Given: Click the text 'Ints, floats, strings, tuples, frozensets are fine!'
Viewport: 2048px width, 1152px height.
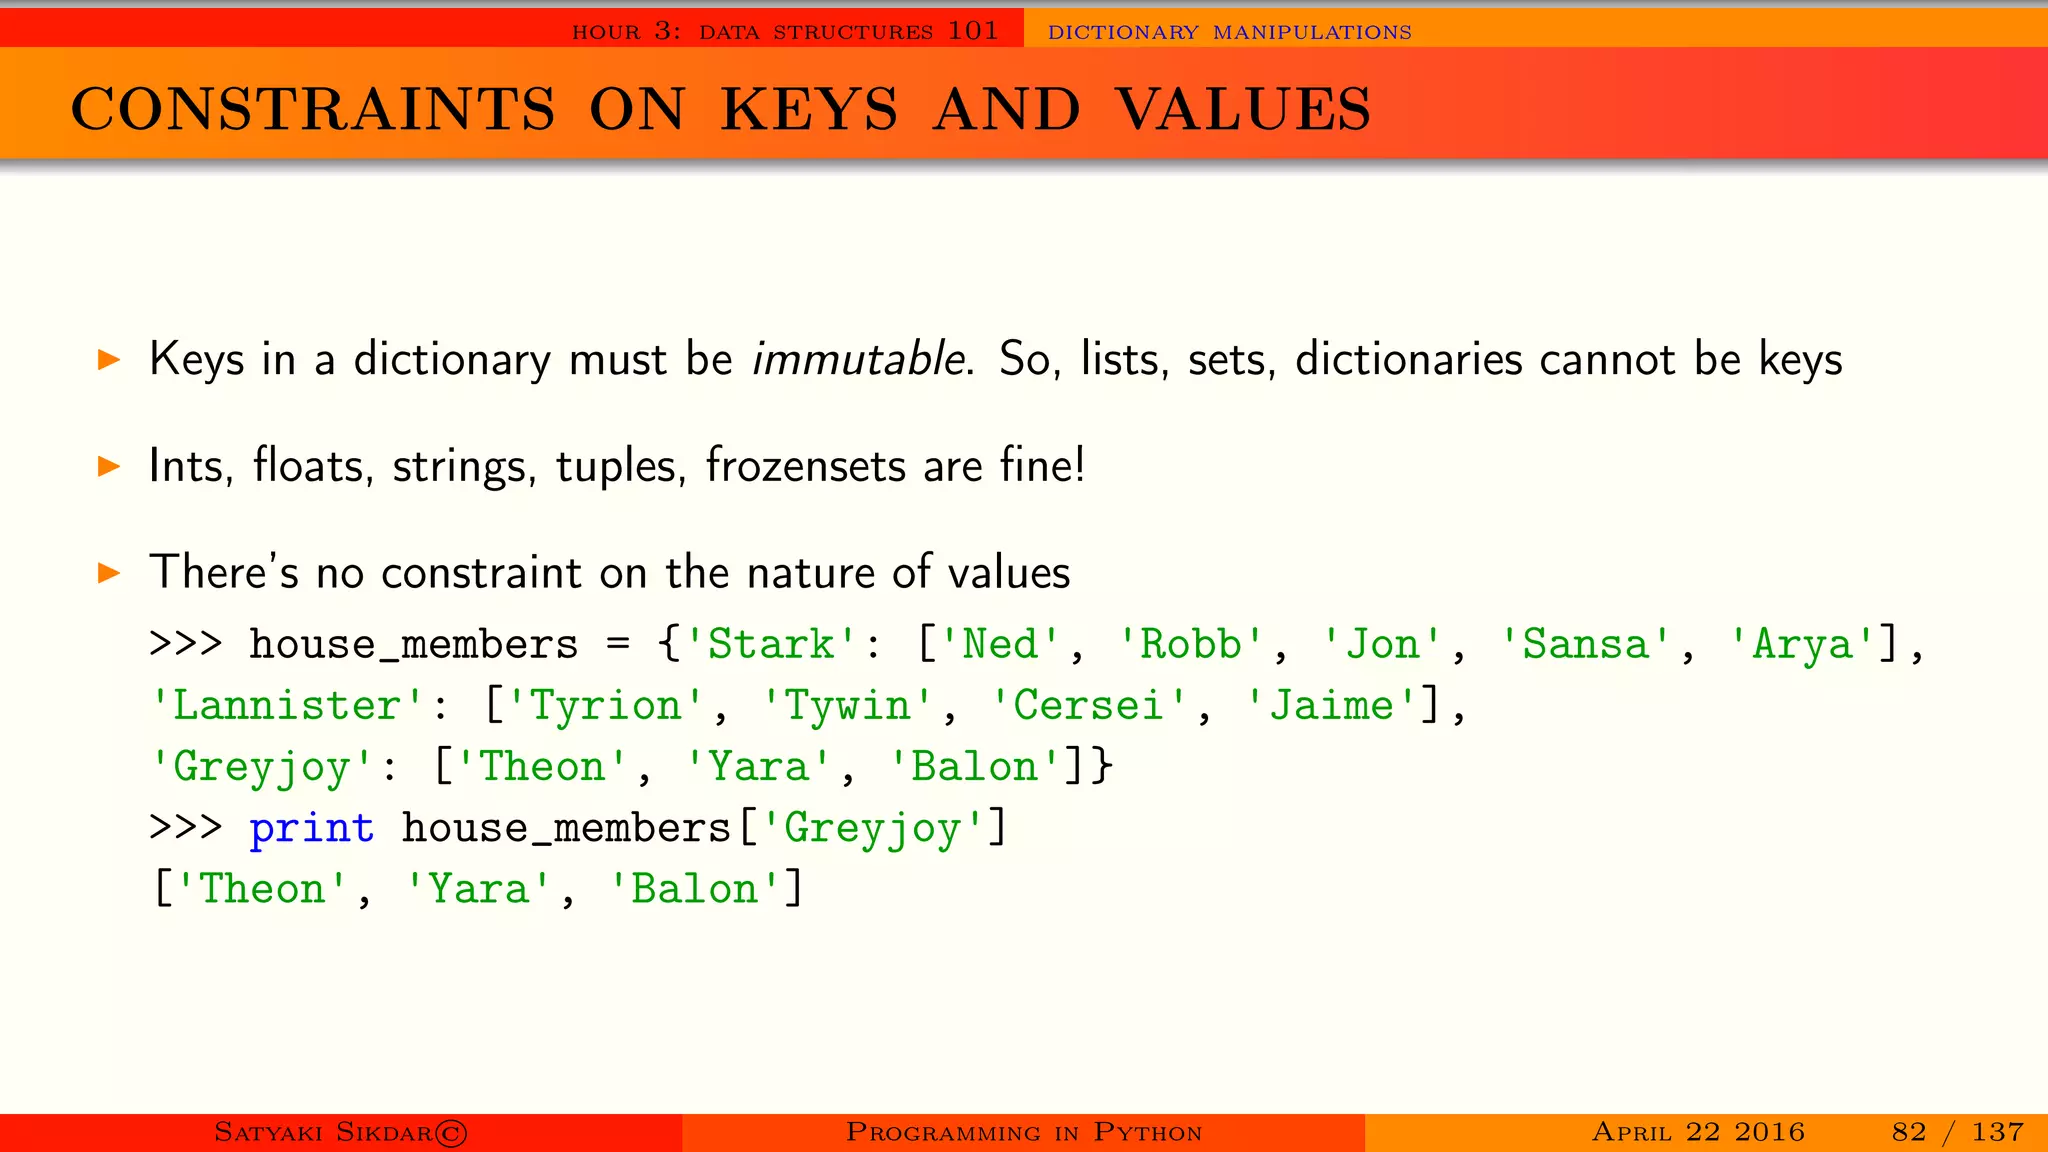Looking at the screenshot, I should (x=617, y=466).
